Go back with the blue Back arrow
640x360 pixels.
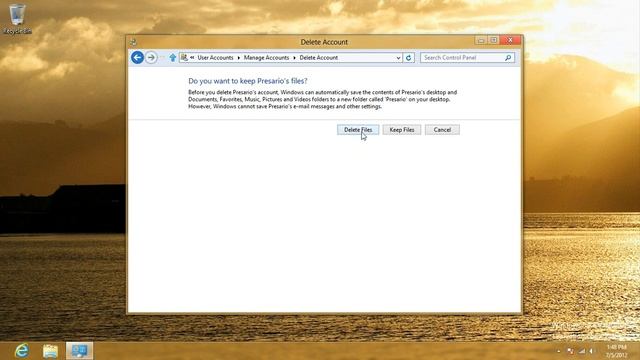[138, 58]
